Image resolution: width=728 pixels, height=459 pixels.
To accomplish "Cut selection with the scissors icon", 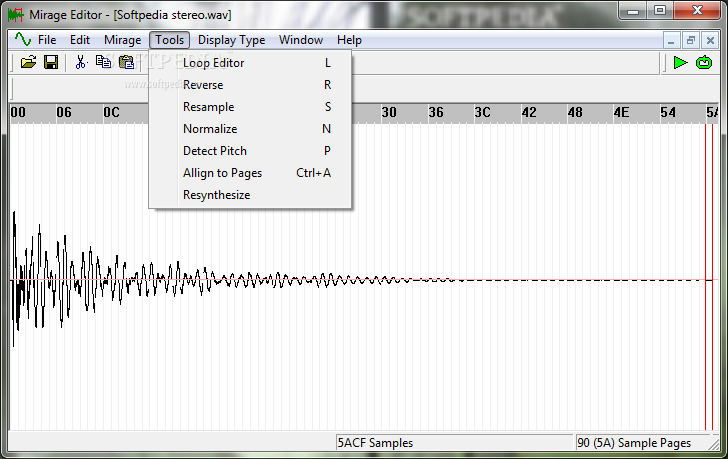I will tap(81, 62).
